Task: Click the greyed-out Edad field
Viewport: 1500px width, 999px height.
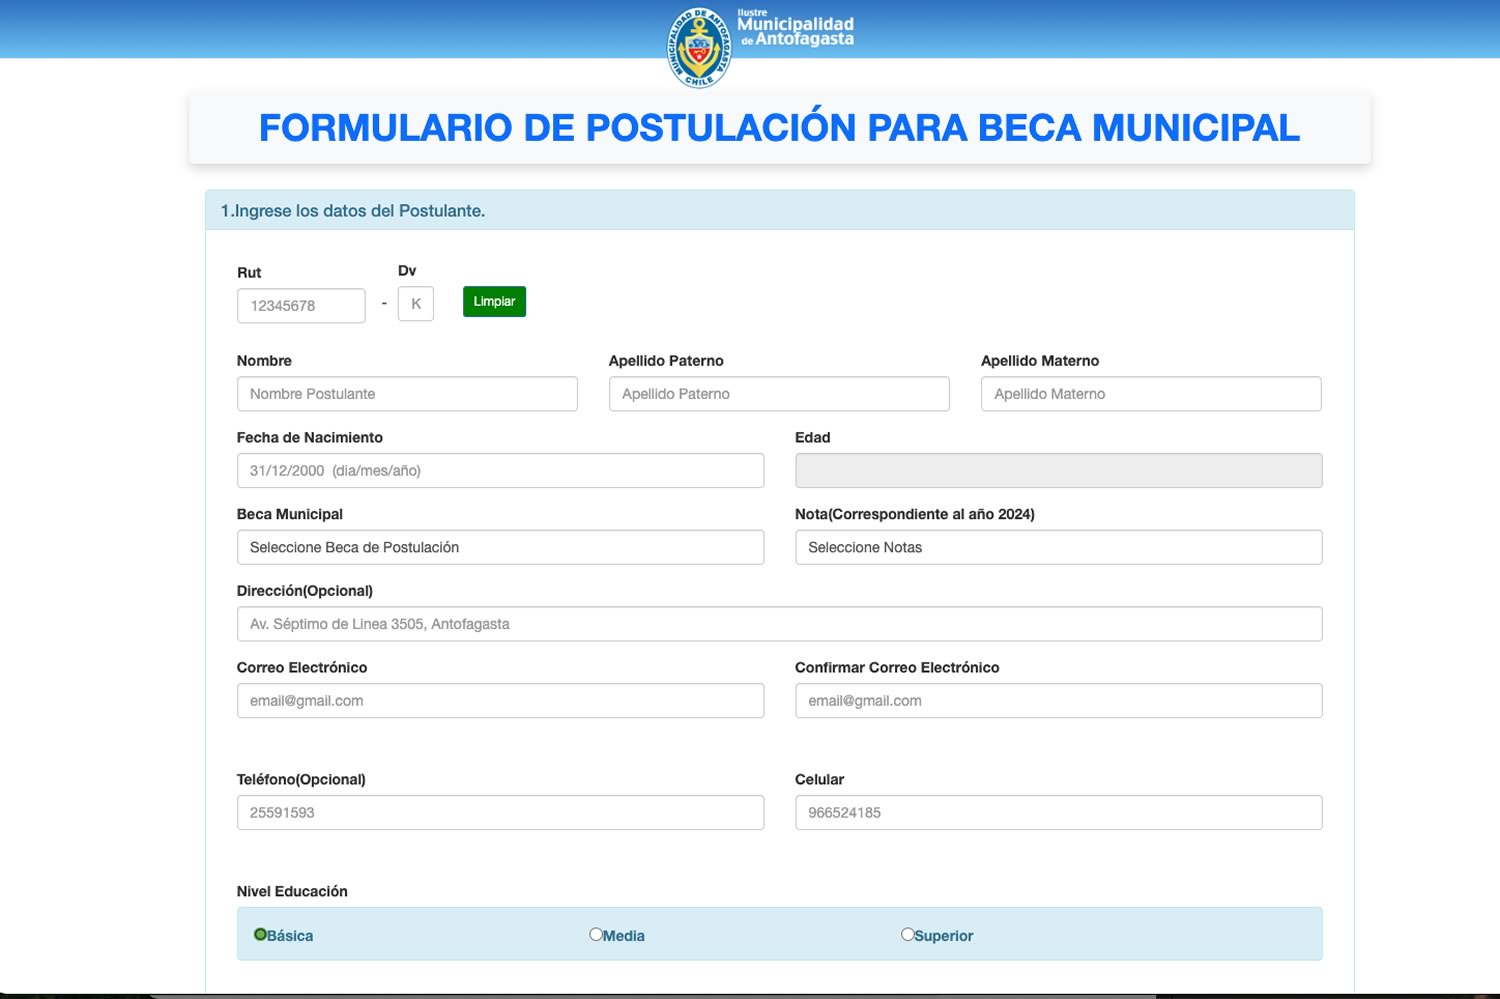Action: point(1058,471)
